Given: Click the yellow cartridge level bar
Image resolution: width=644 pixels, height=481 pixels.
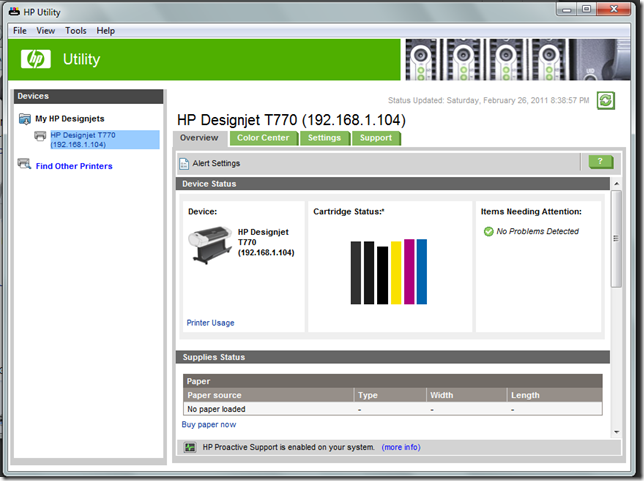Looking at the screenshot, I should [x=395, y=272].
